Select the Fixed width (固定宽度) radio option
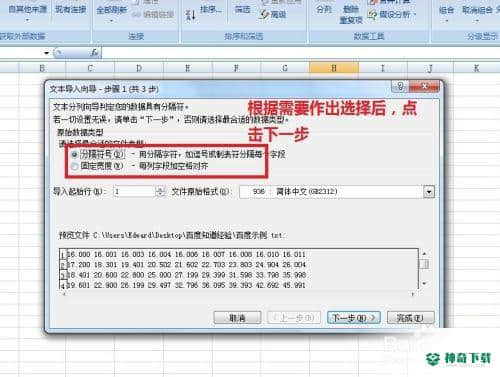 (x=75, y=166)
